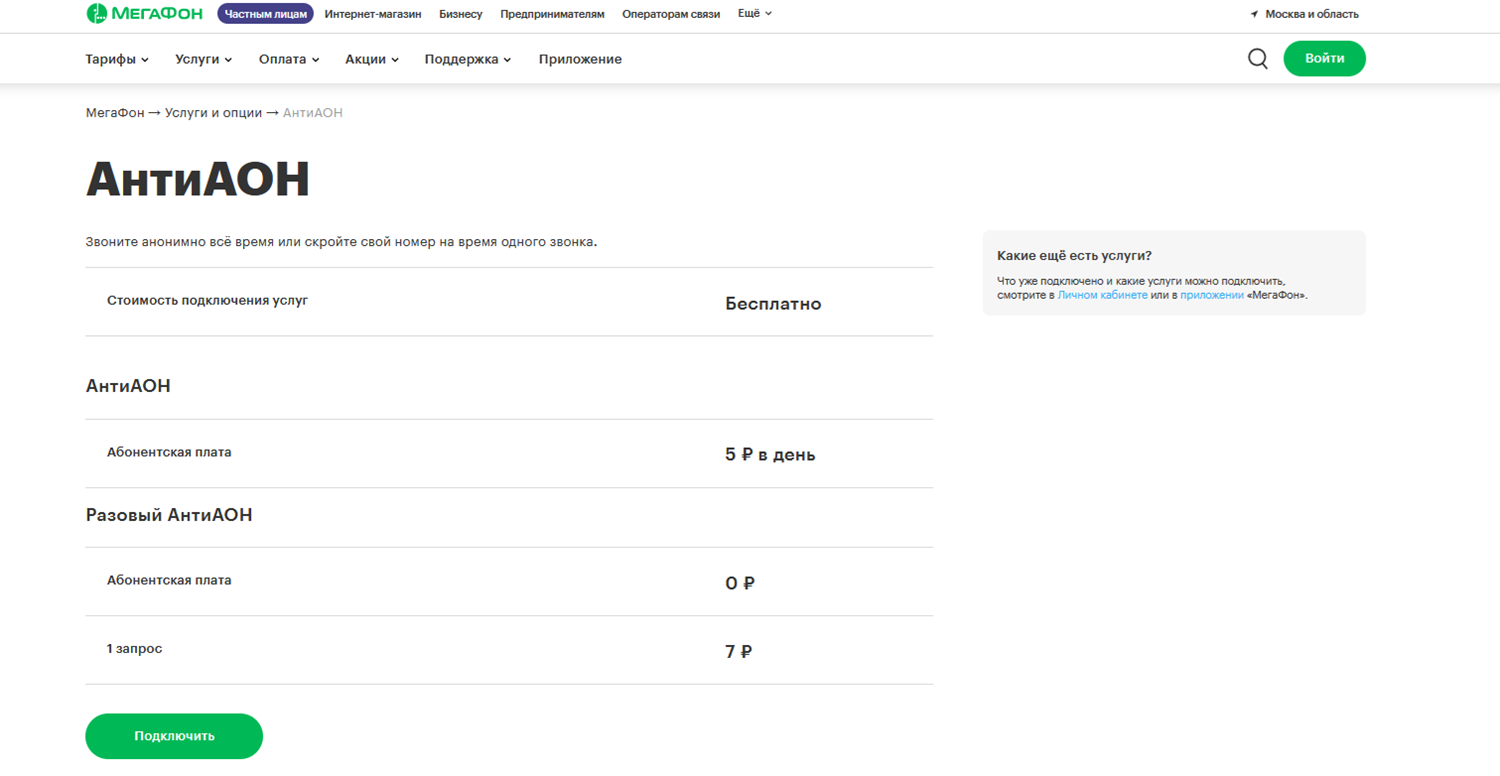Expand the Тарифы menu
This screenshot has width=1500, height=776.
coord(117,59)
